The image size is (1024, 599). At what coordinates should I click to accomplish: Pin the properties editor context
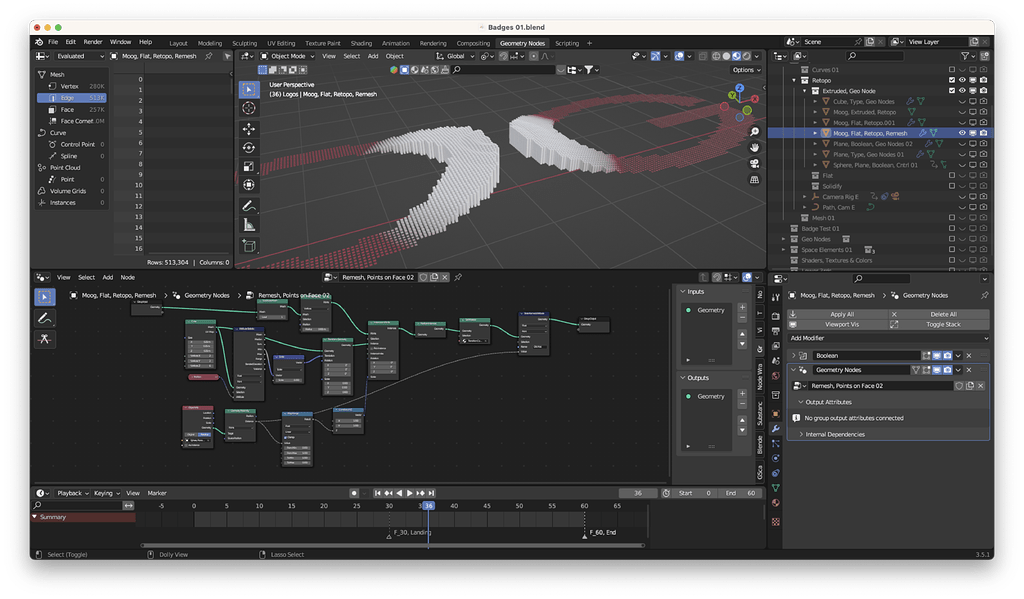pos(984,295)
